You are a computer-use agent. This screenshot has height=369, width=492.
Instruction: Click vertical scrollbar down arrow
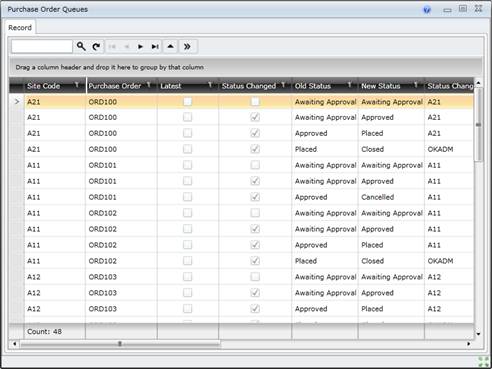478,334
